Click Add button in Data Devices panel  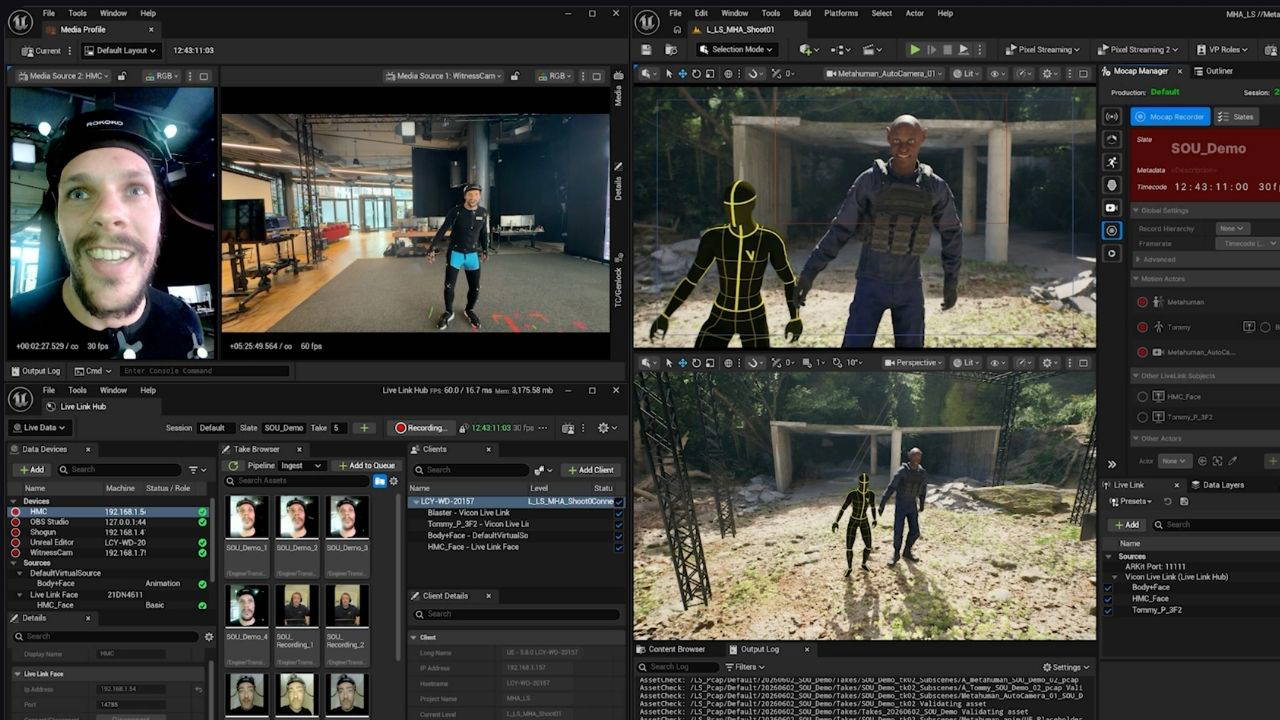[x=31, y=470]
